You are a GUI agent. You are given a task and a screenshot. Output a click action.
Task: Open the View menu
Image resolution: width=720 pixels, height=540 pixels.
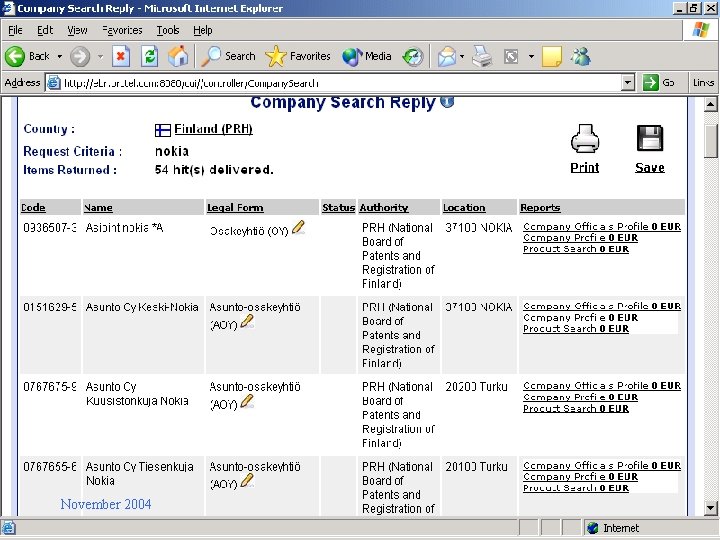point(77,30)
